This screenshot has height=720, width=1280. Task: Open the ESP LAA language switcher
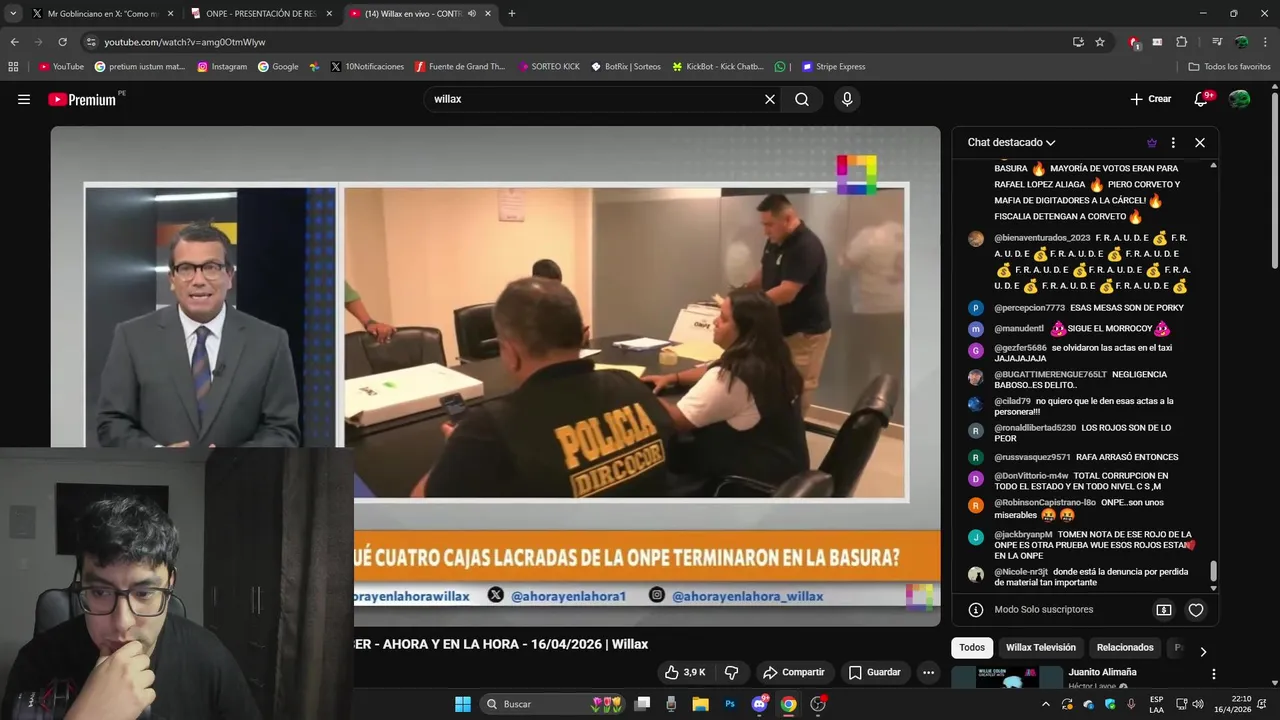tap(1156, 704)
